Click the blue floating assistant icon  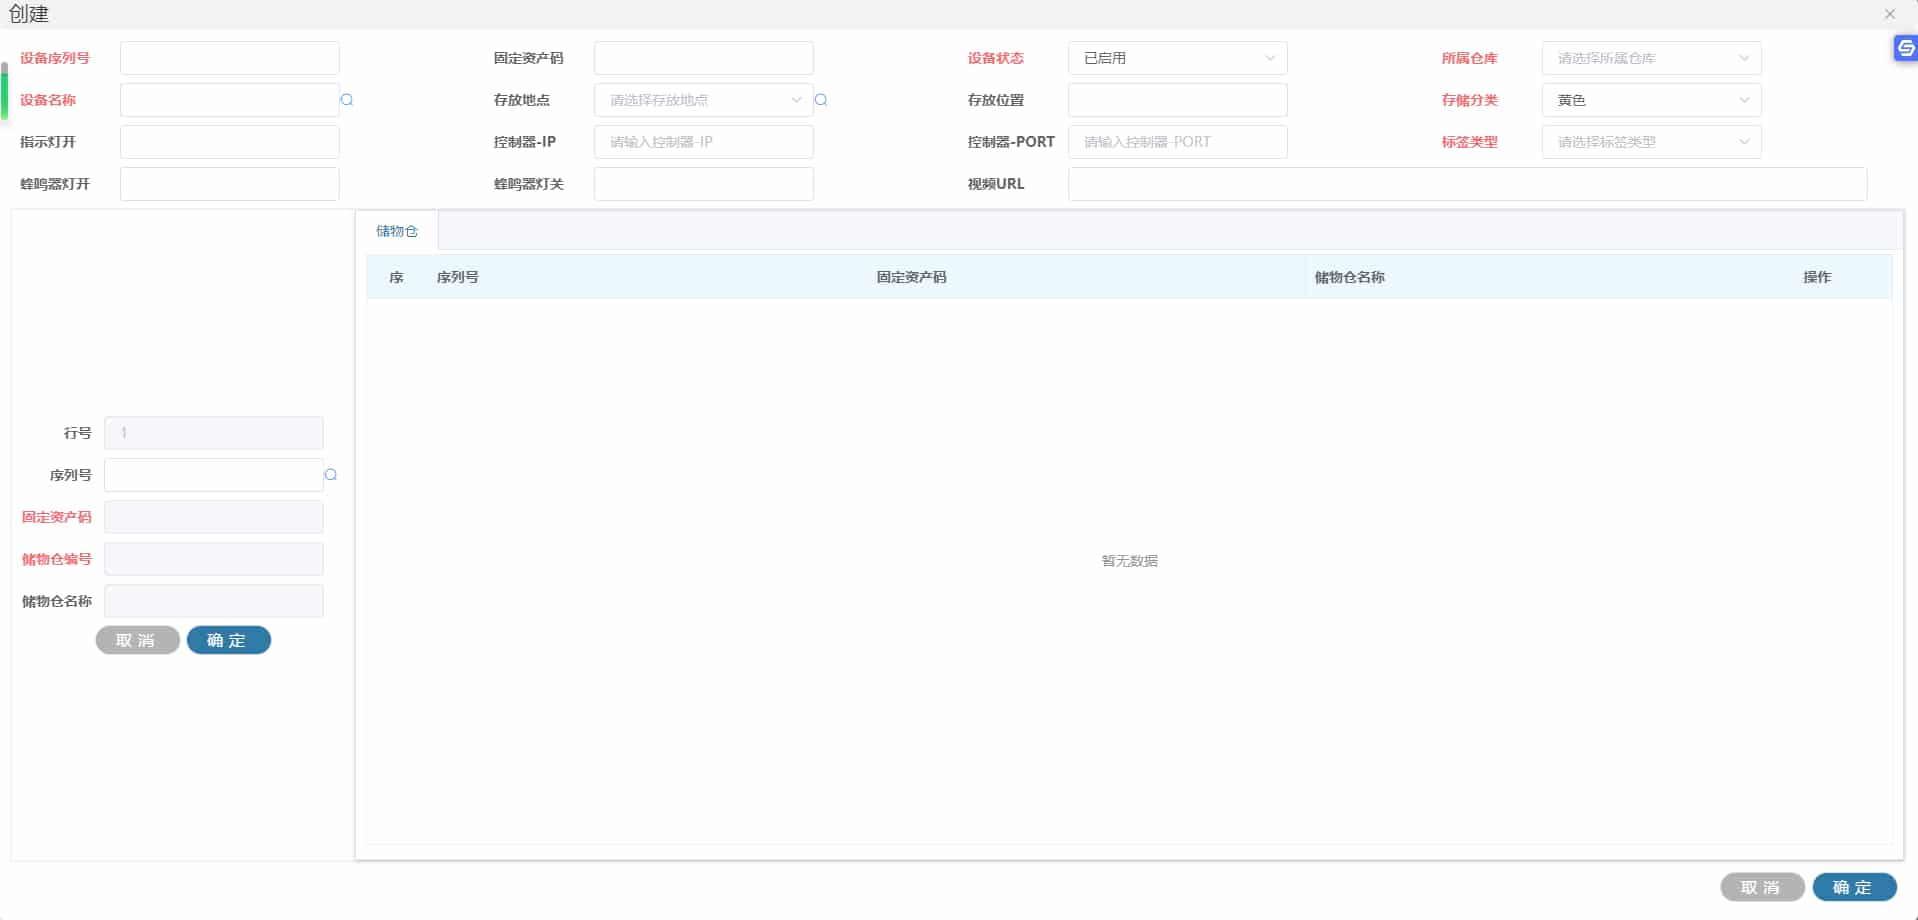[1906, 47]
